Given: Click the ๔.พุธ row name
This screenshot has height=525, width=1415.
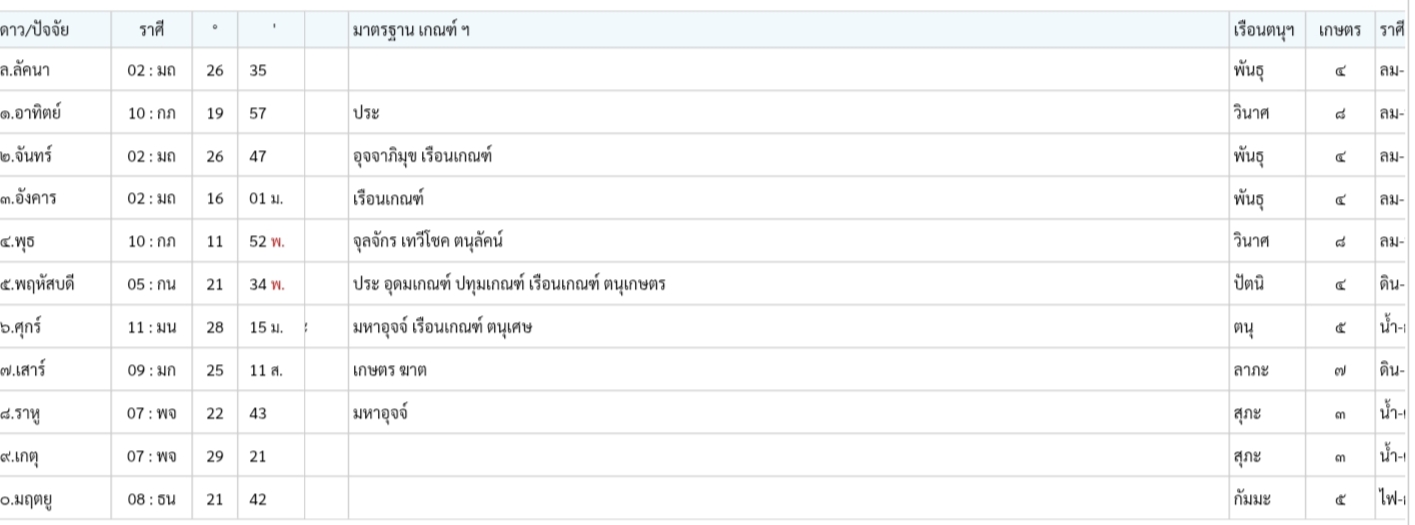Looking at the screenshot, I should click(x=17, y=239).
